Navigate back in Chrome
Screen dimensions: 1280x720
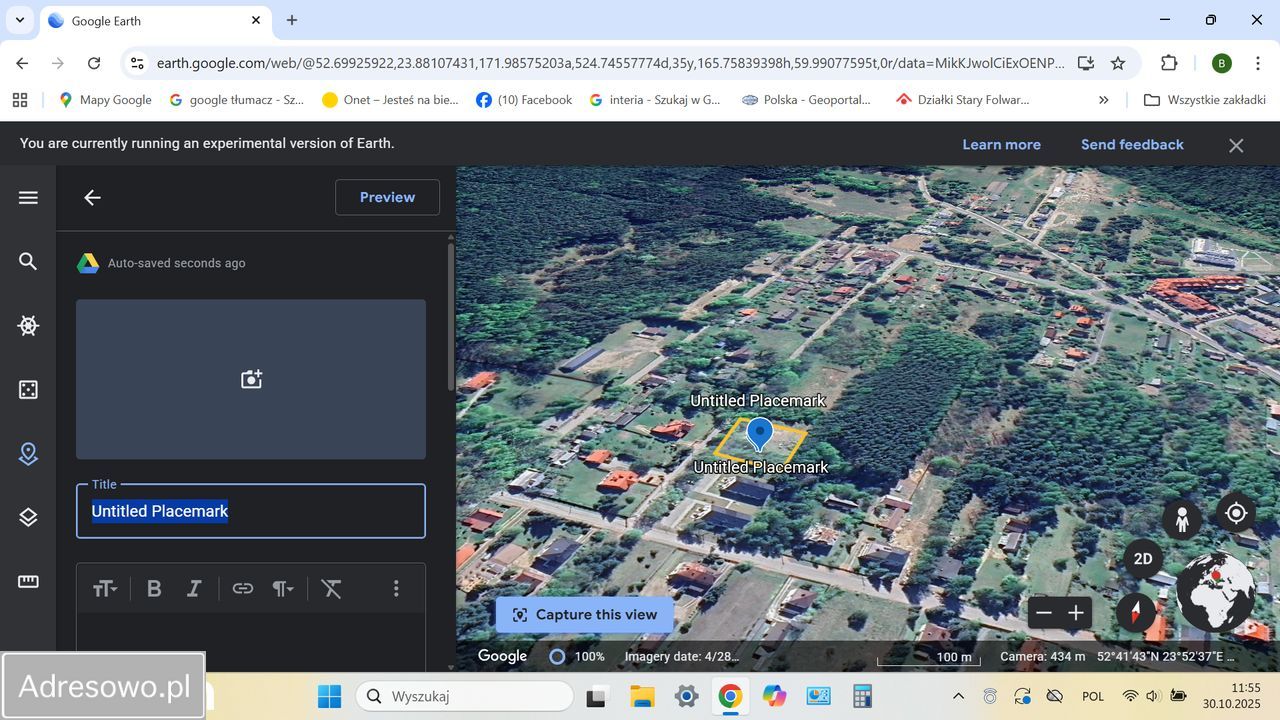pos(22,63)
